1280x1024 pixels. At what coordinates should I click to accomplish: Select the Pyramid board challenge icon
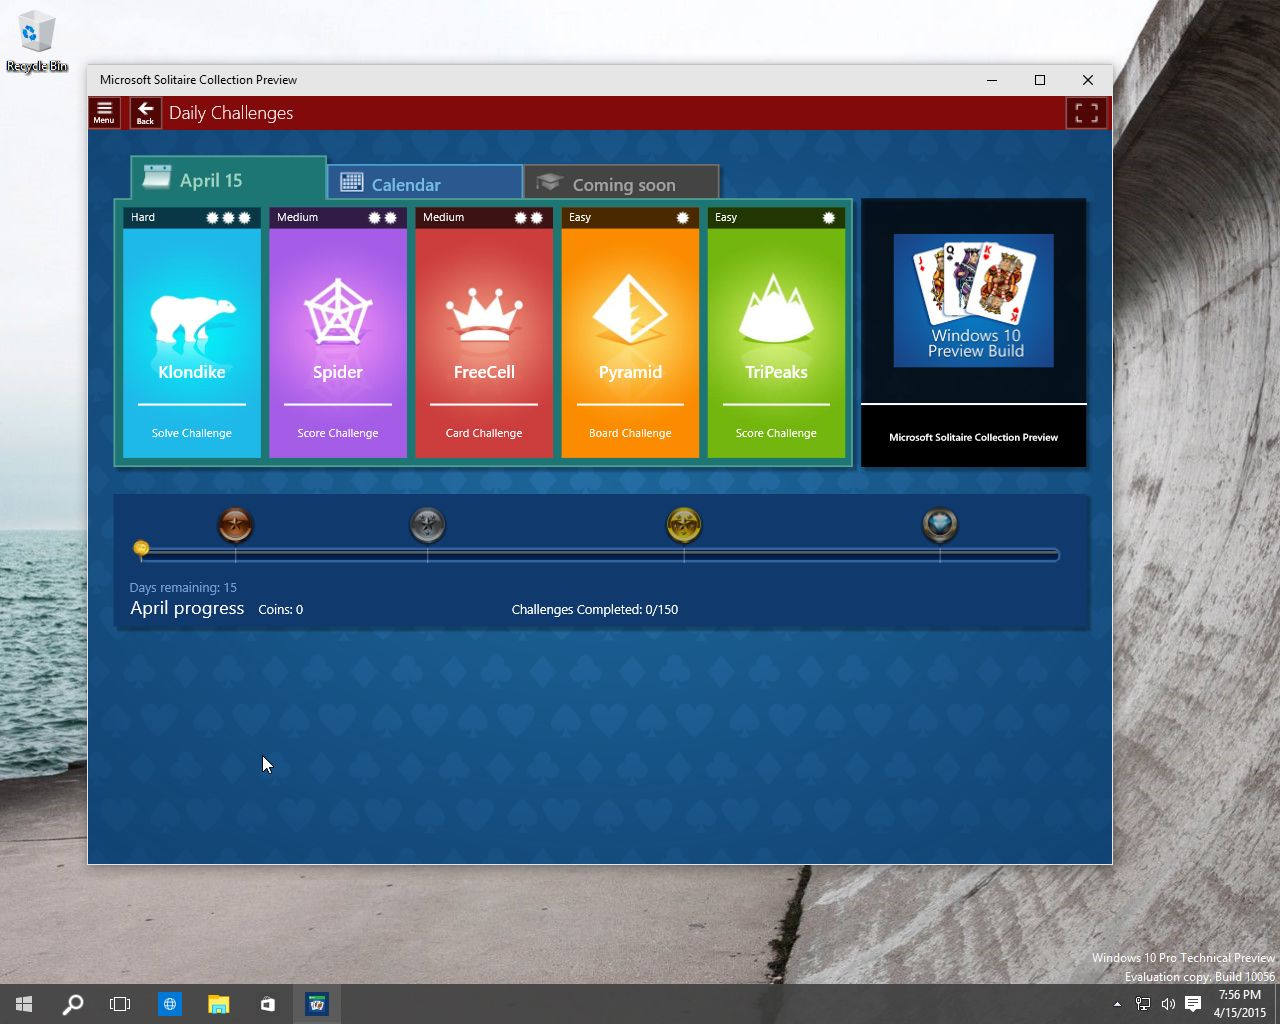point(630,312)
